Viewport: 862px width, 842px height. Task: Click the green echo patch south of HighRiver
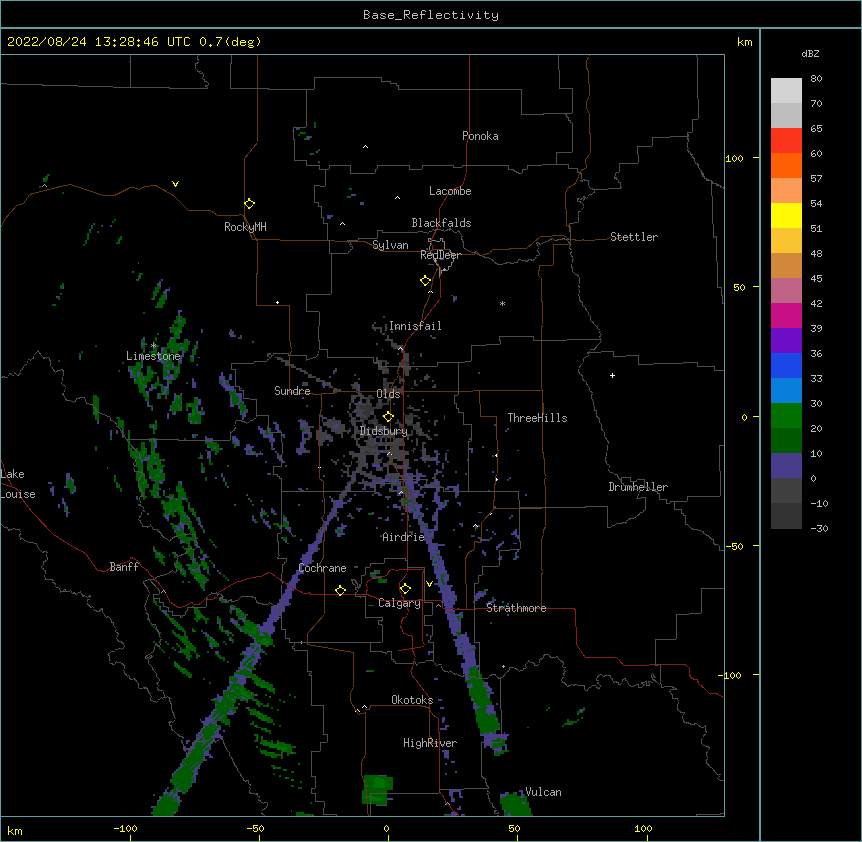(x=378, y=790)
